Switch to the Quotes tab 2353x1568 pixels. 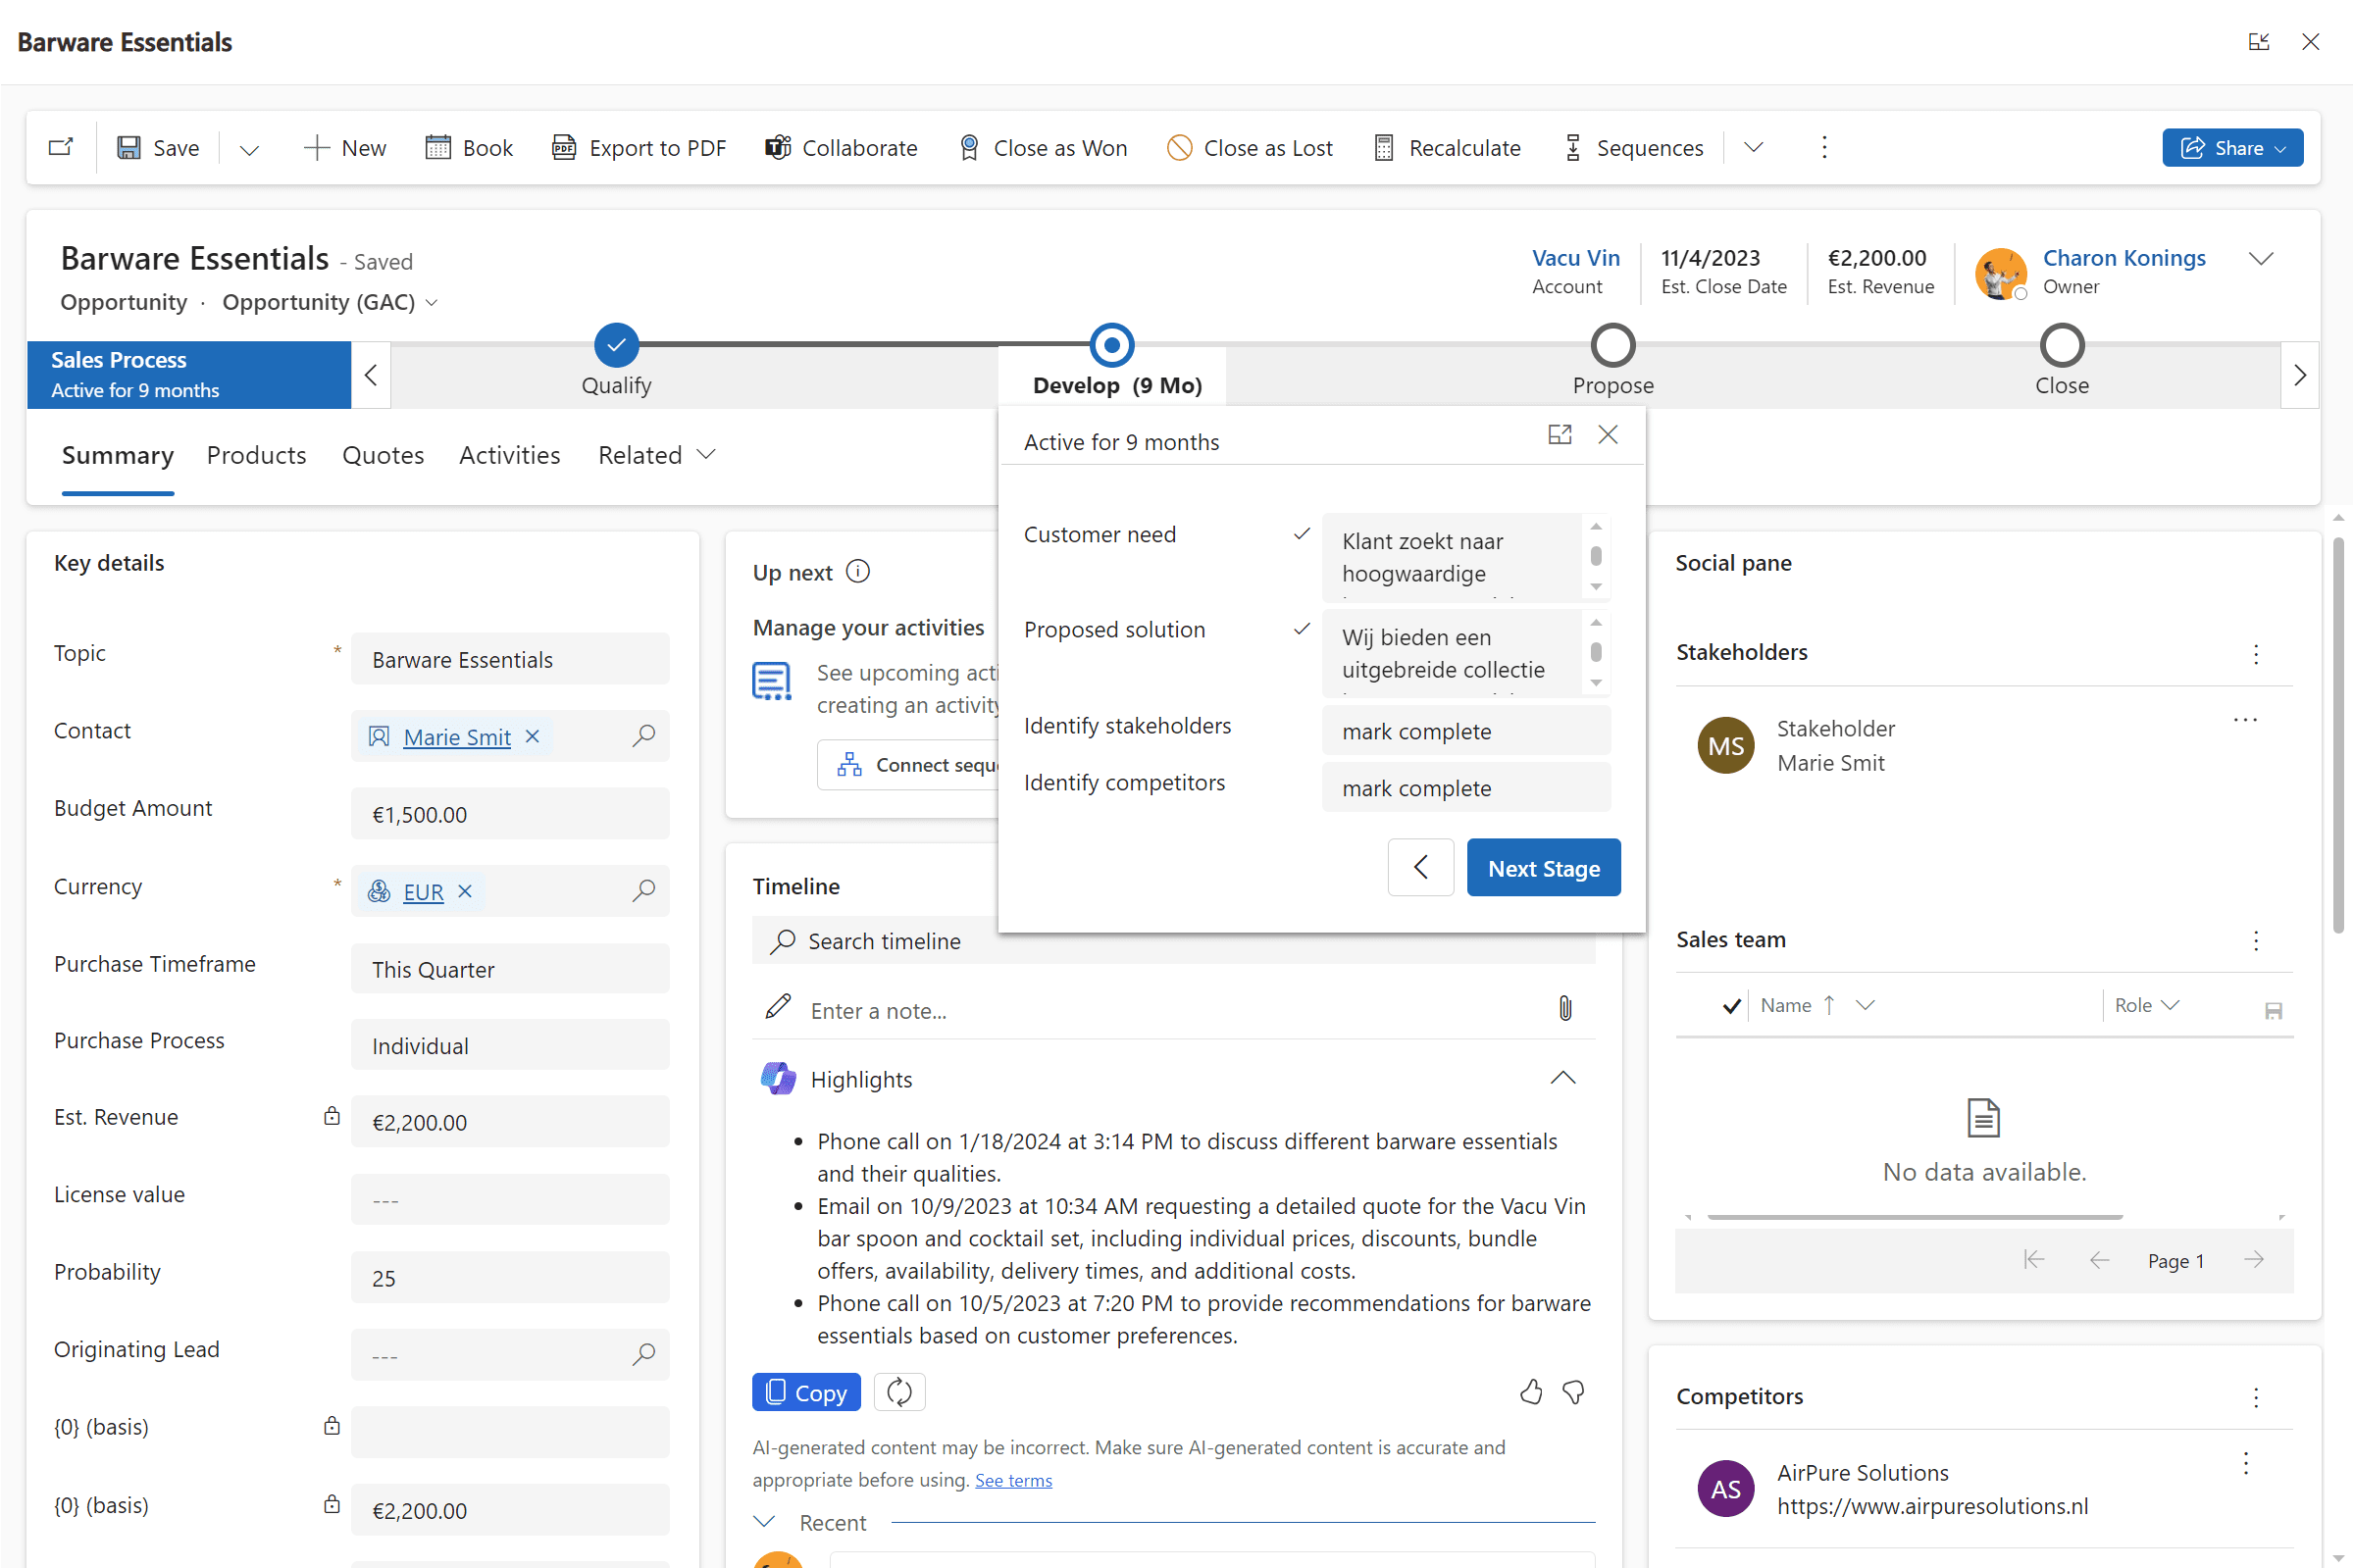pyautogui.click(x=383, y=455)
